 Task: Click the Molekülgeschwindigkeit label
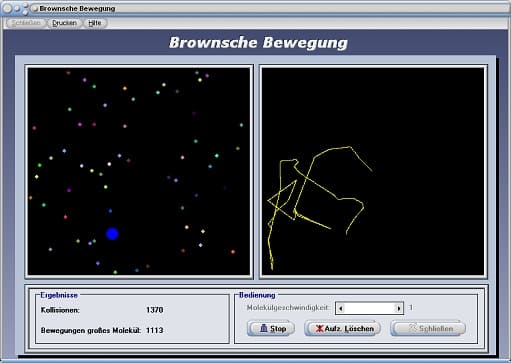[288, 308]
